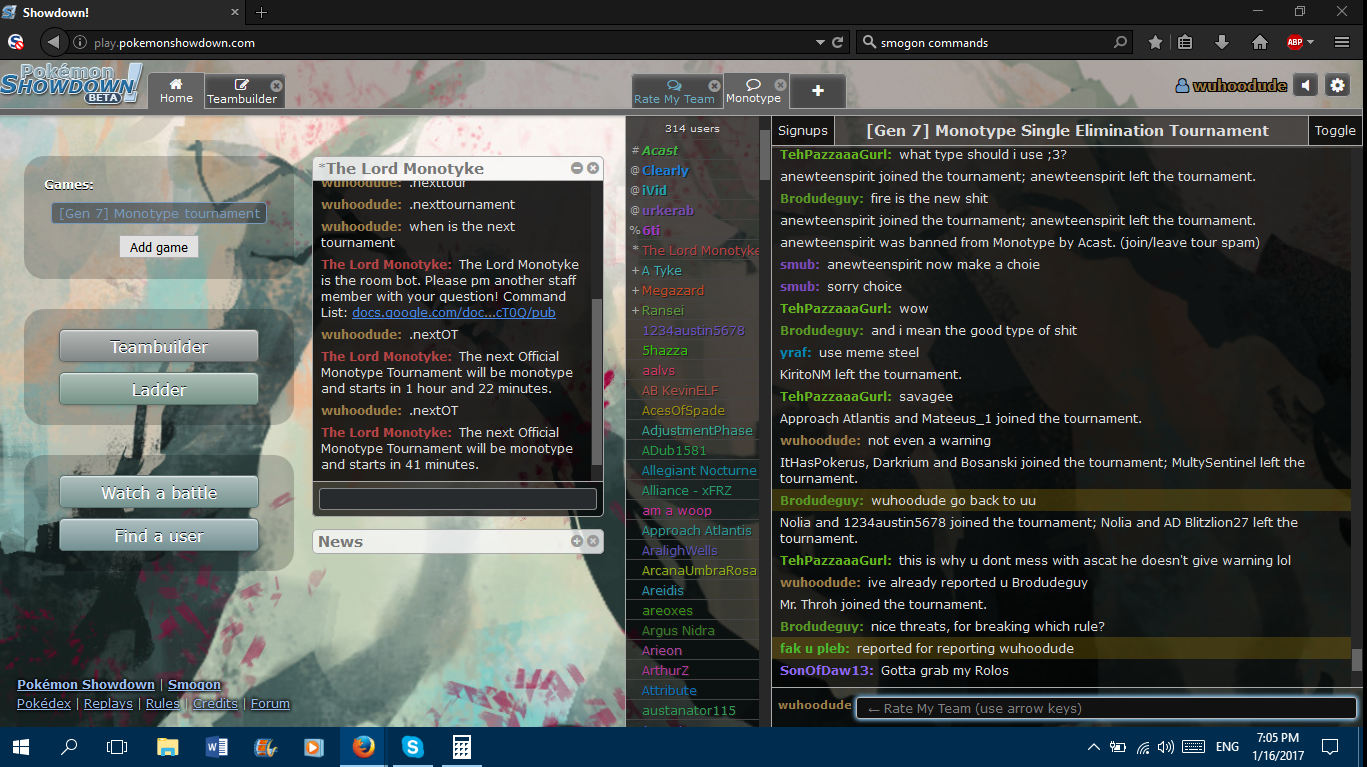Open the Firefox hamburger menu
The image size is (1367, 767).
pyautogui.click(x=1342, y=42)
